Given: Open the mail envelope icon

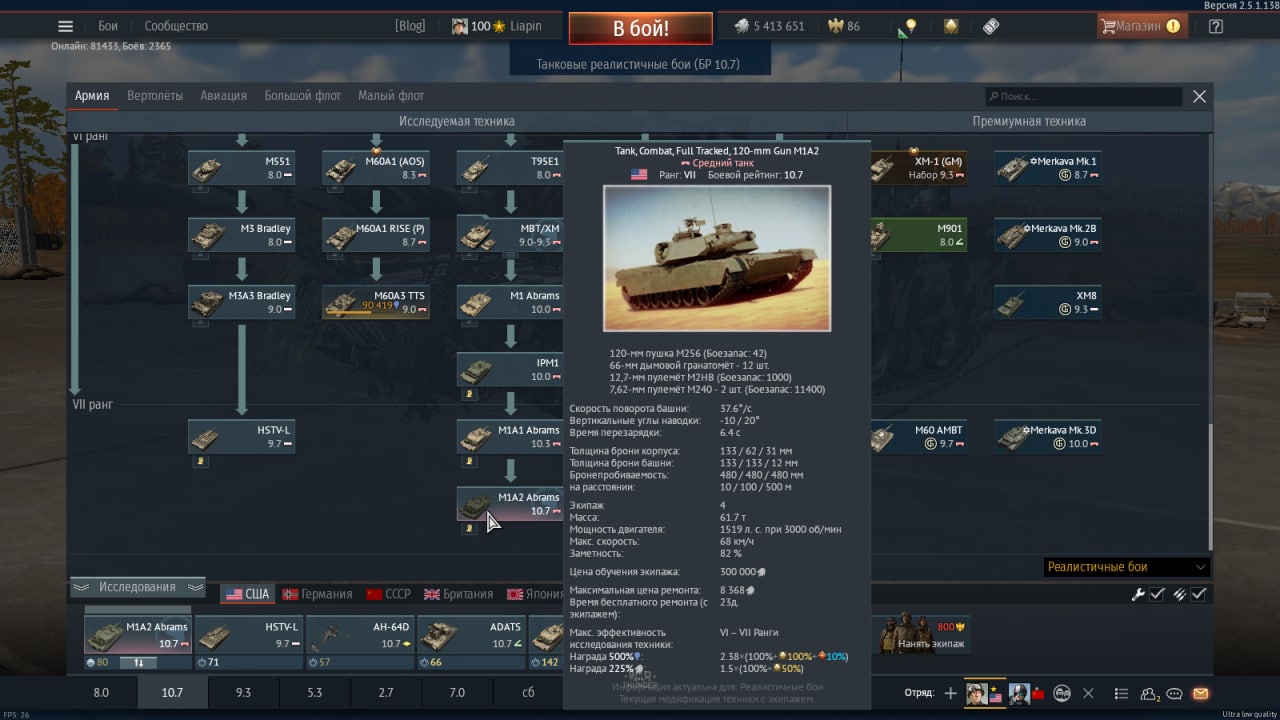Looking at the screenshot, I should [x=1200, y=693].
